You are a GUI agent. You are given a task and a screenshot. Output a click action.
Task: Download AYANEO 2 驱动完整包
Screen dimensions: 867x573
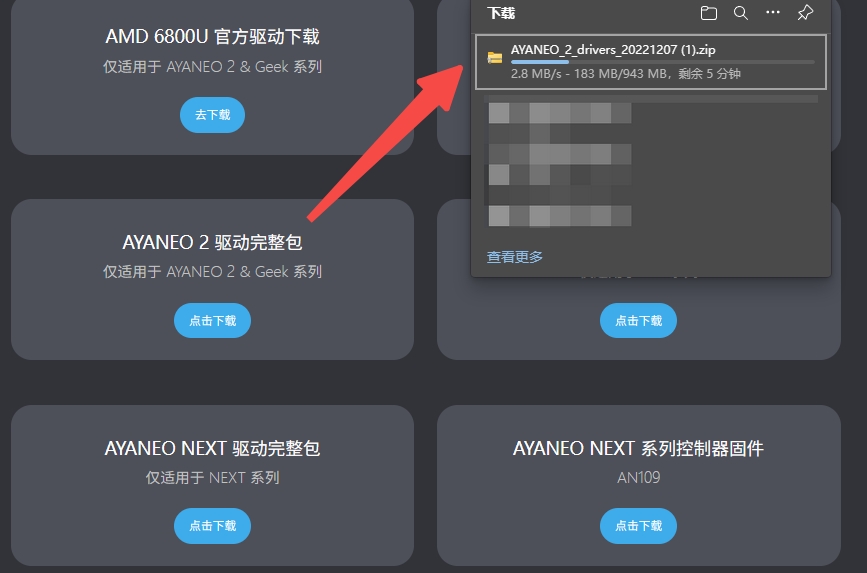212,320
